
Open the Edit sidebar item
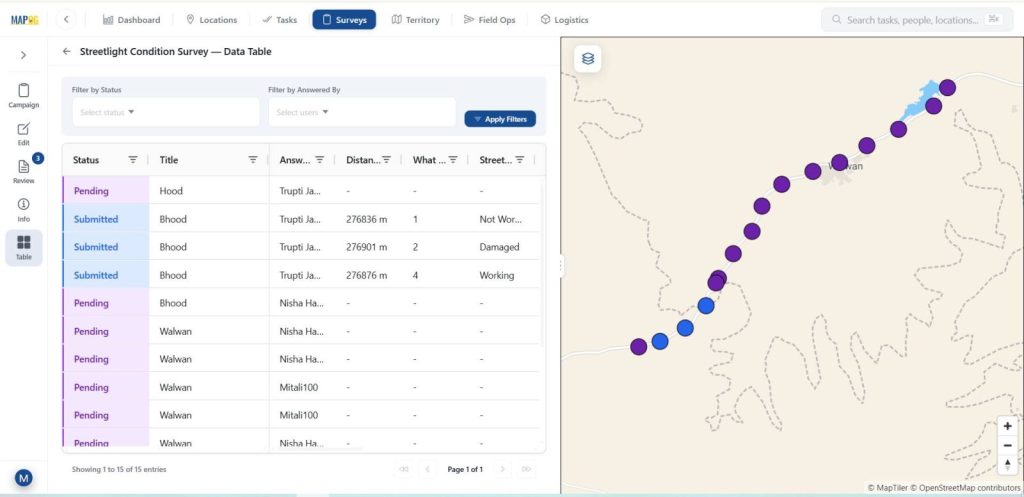(24, 134)
